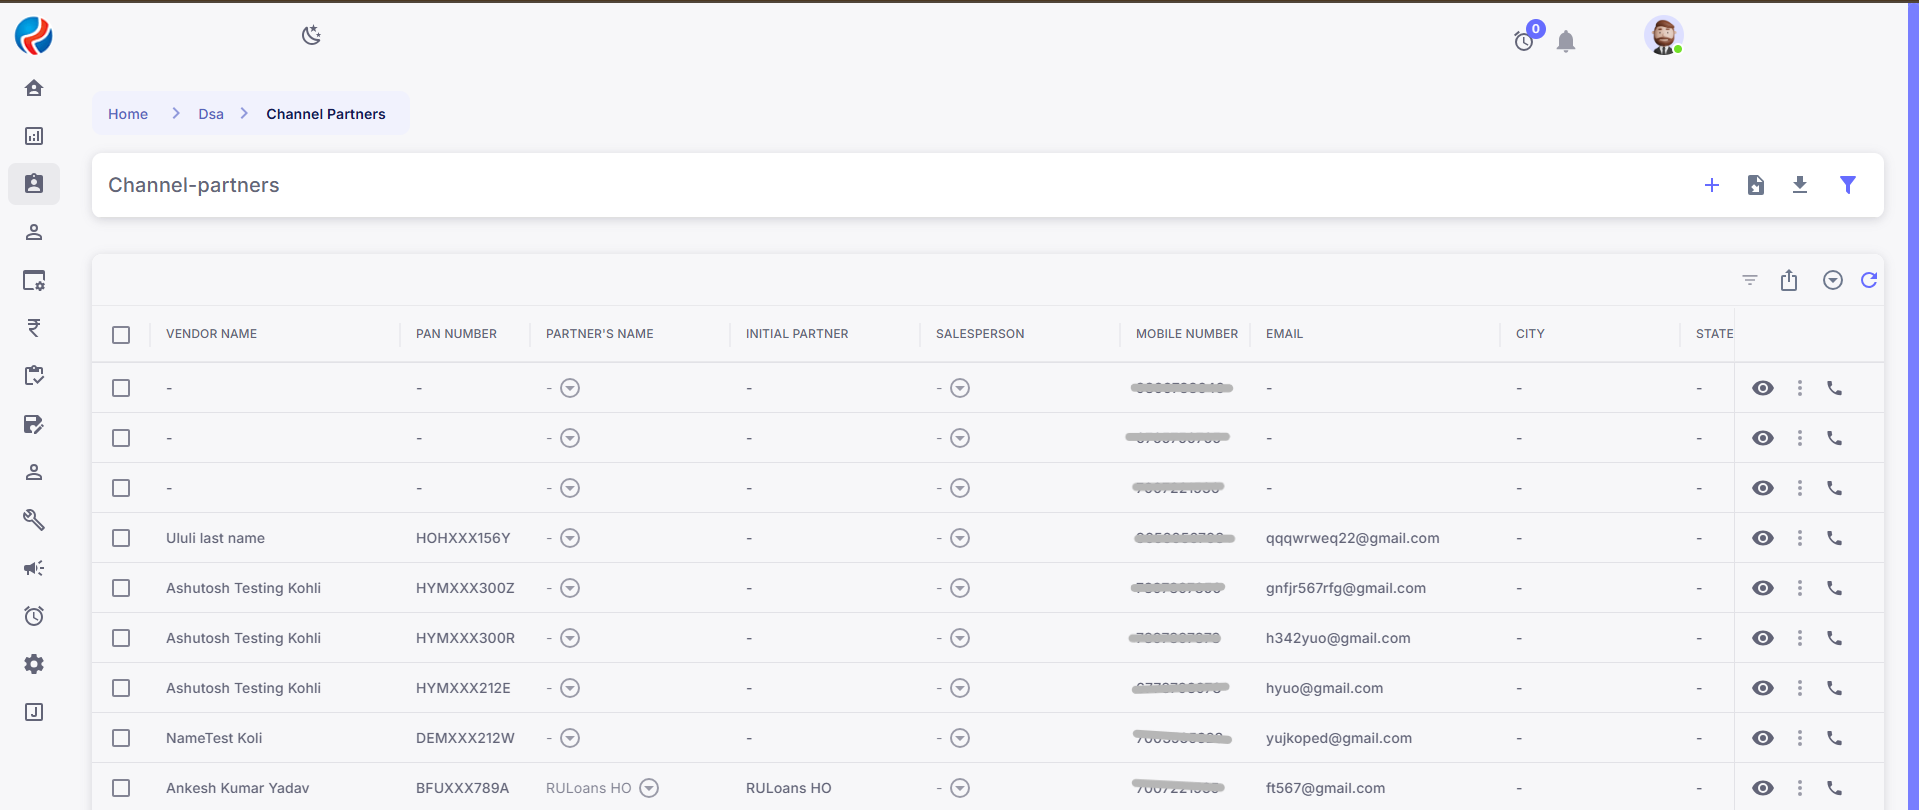1919x810 pixels.
Task: Click the refresh icon above the table
Action: pos(1868,280)
